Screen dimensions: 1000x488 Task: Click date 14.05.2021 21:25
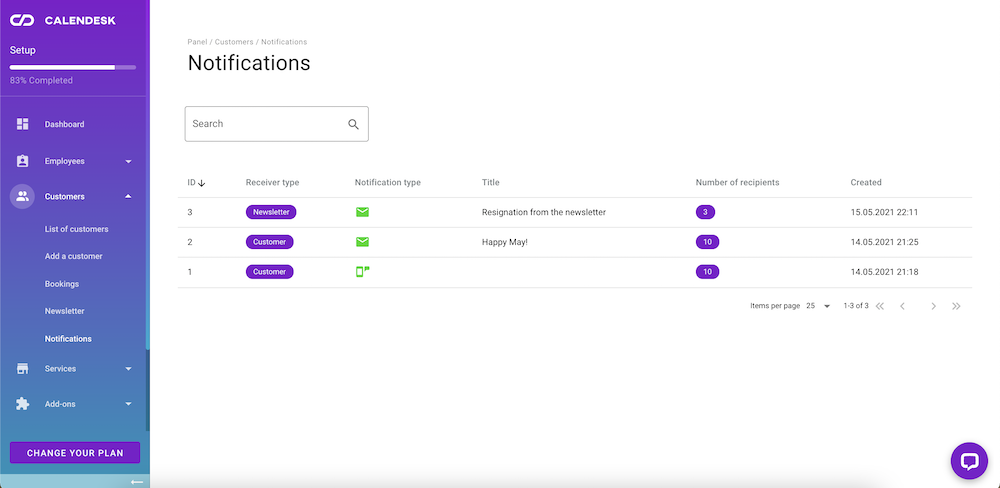[x=884, y=242]
